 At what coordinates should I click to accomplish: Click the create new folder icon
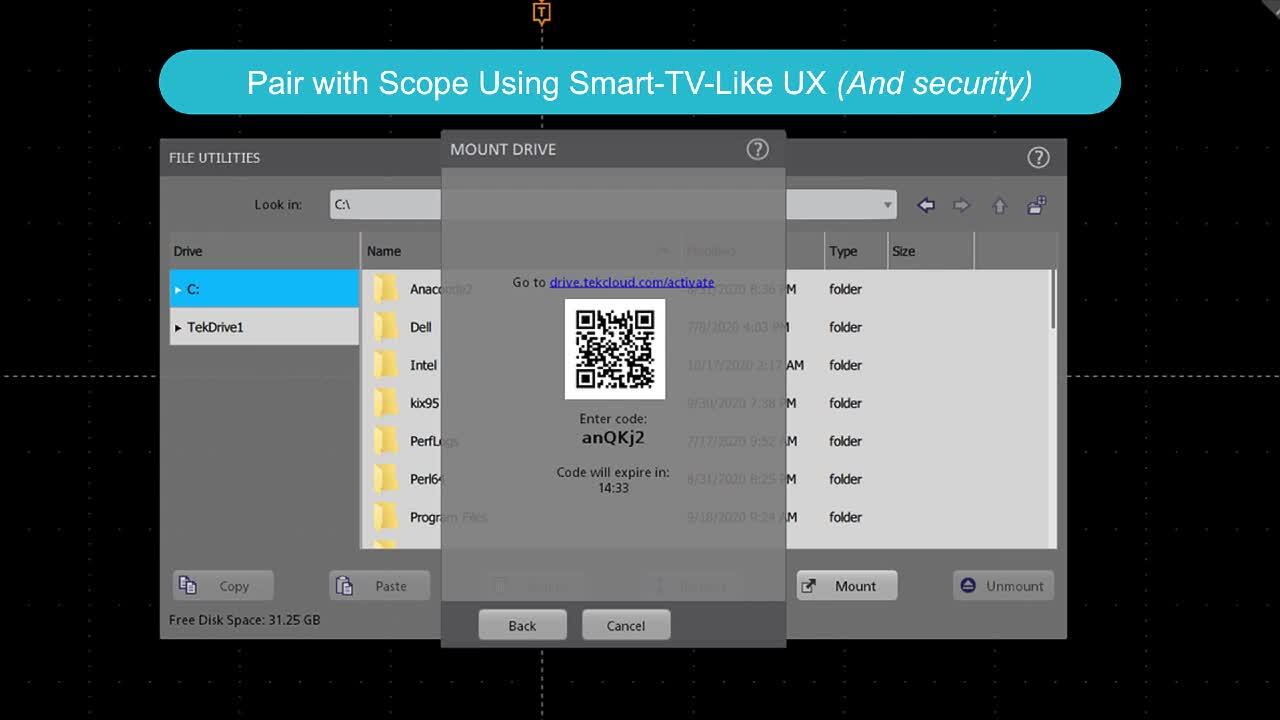(x=1037, y=204)
